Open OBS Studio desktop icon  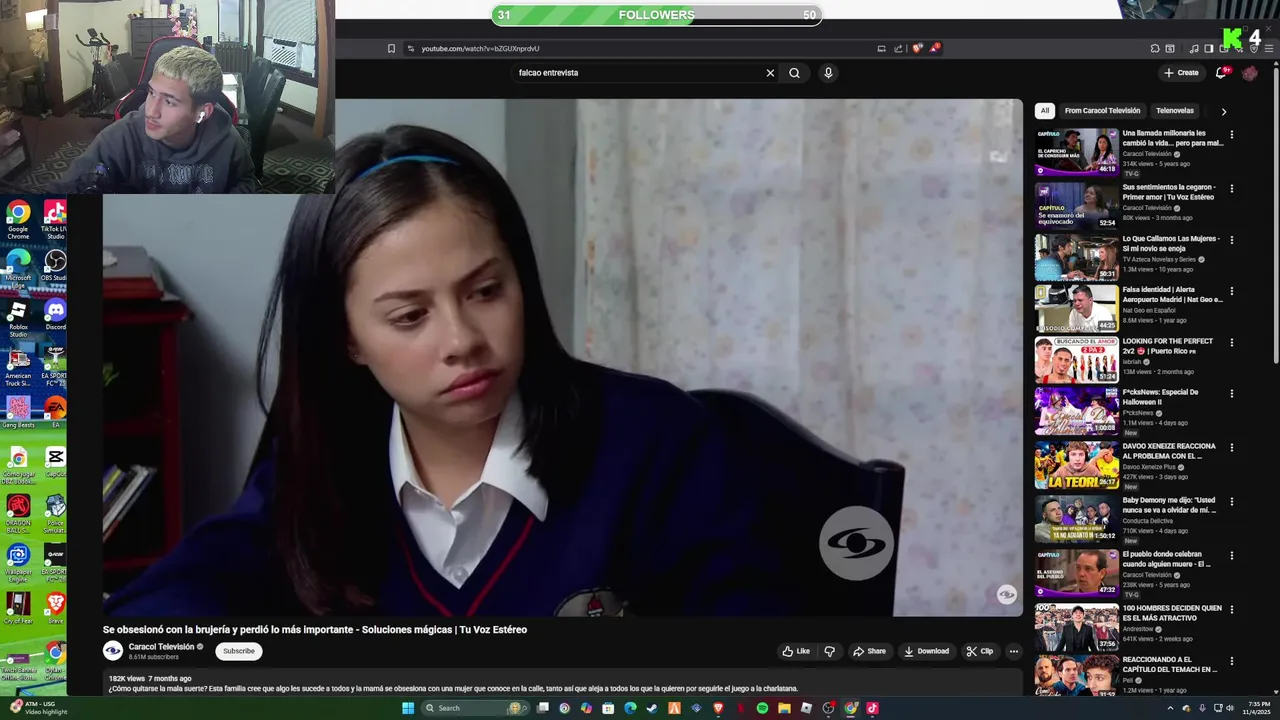coord(54,266)
